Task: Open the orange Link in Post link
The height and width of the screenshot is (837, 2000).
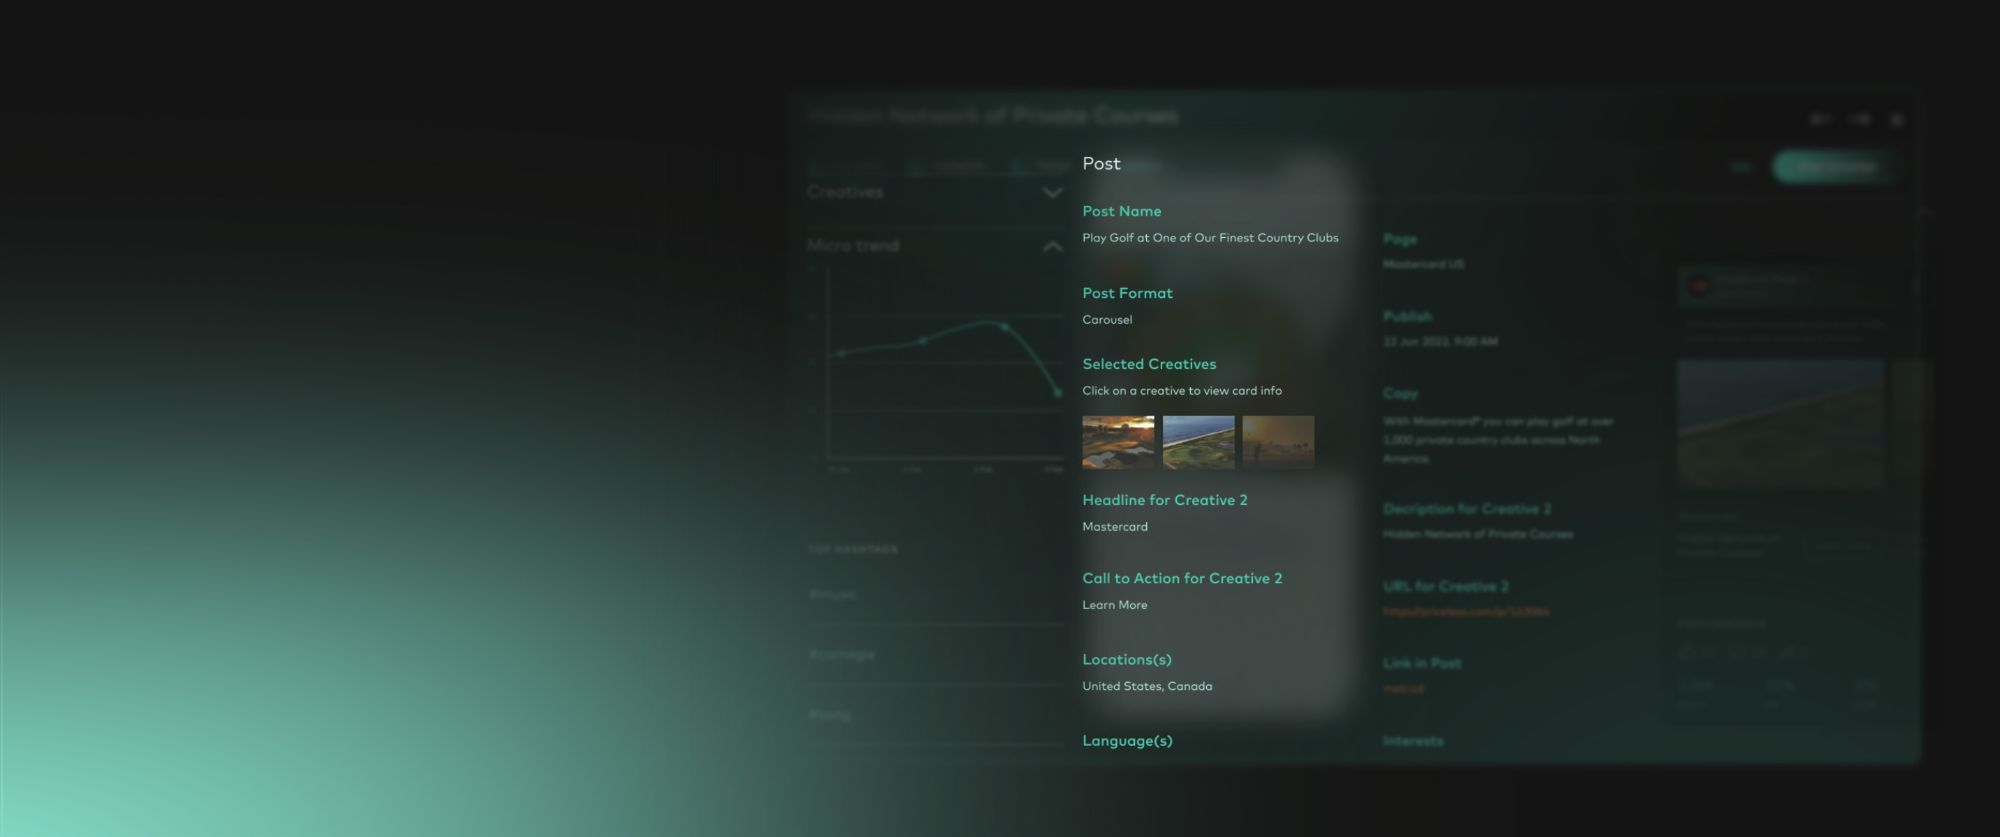Action: [x=1403, y=688]
